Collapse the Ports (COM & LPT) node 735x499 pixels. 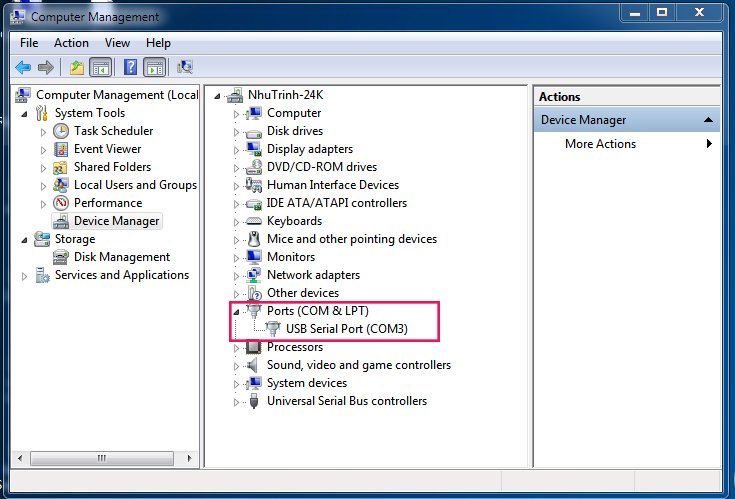[237, 312]
